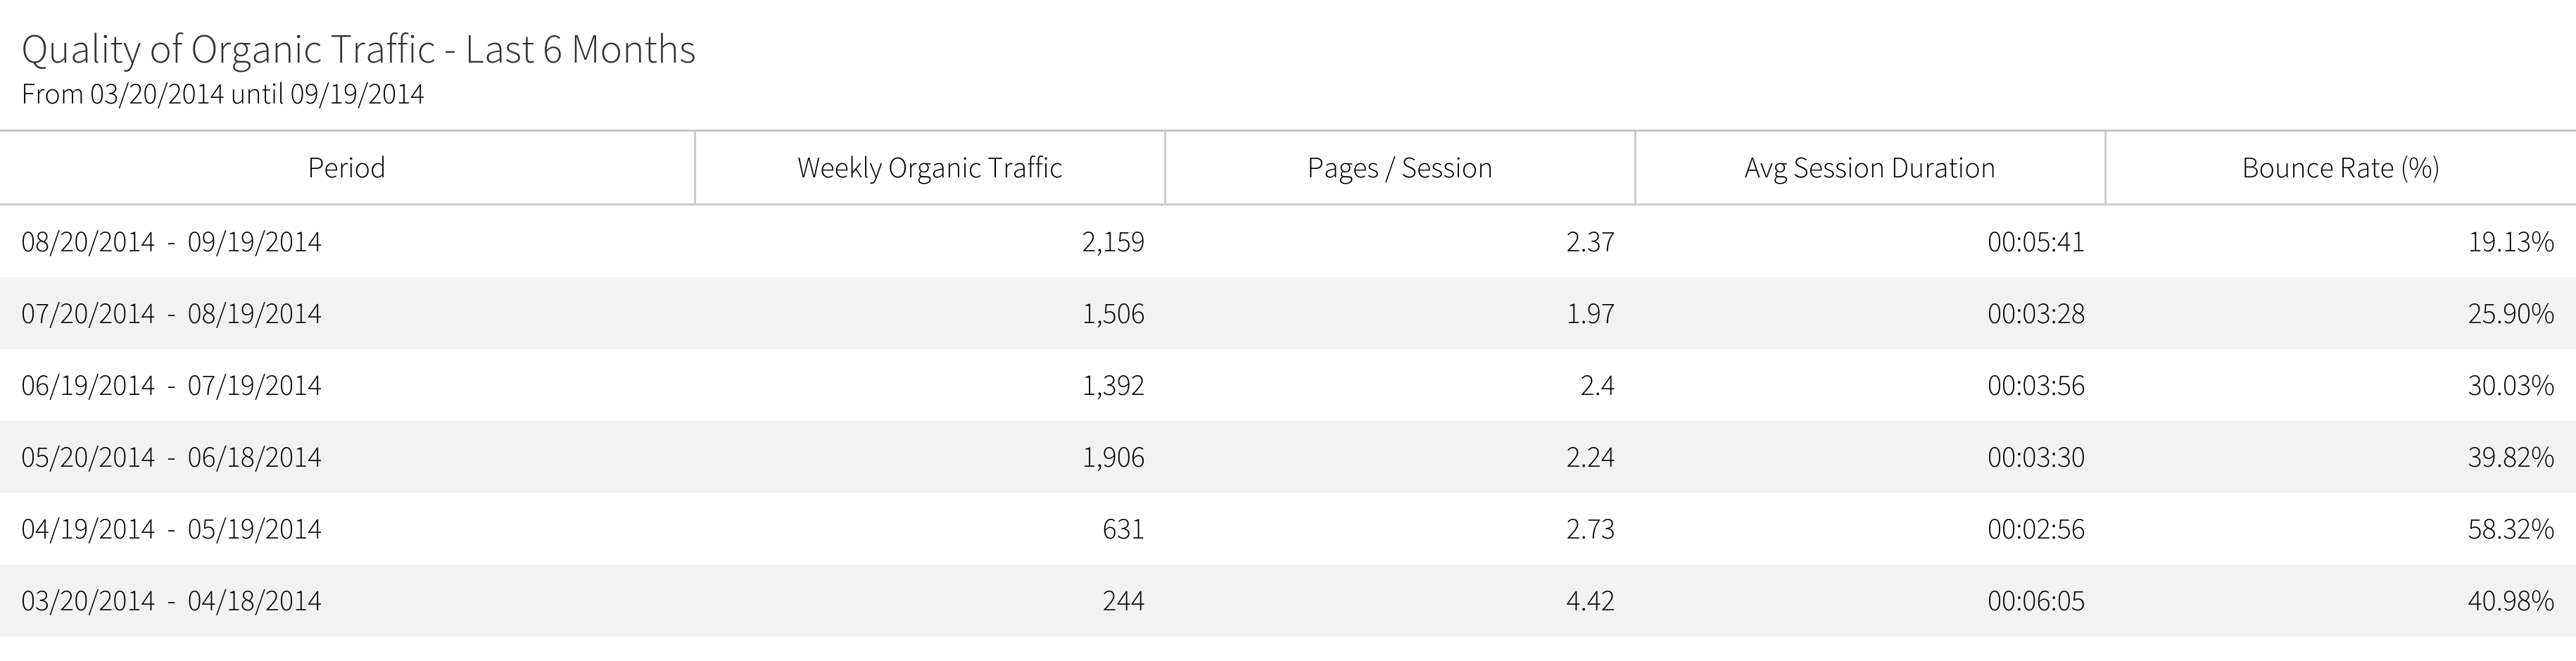This screenshot has width=2576, height=661.
Task: Click the Quality of Organic Traffic title
Action: coord(358,49)
